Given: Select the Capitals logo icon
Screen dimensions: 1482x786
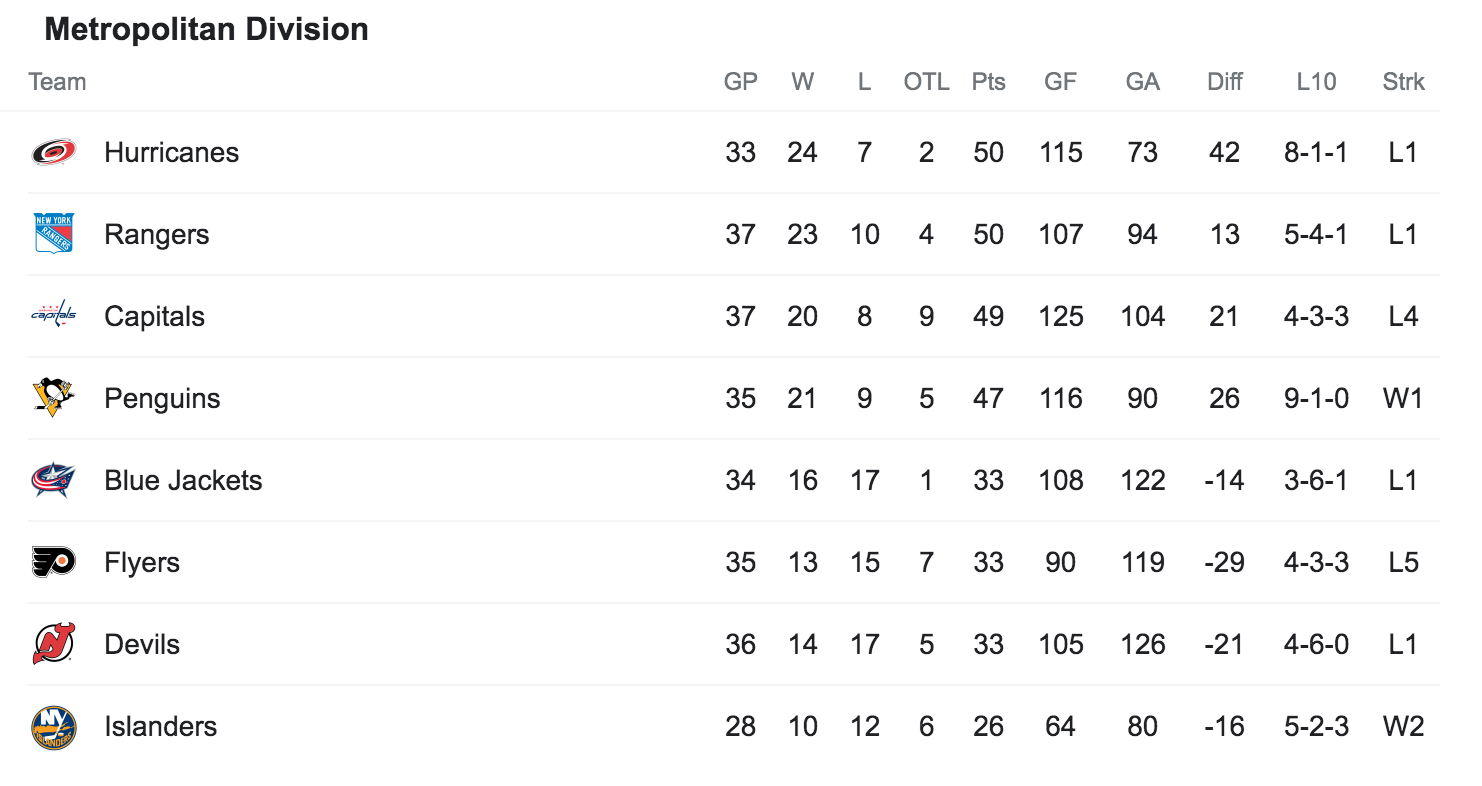Looking at the screenshot, I should 53,316.
